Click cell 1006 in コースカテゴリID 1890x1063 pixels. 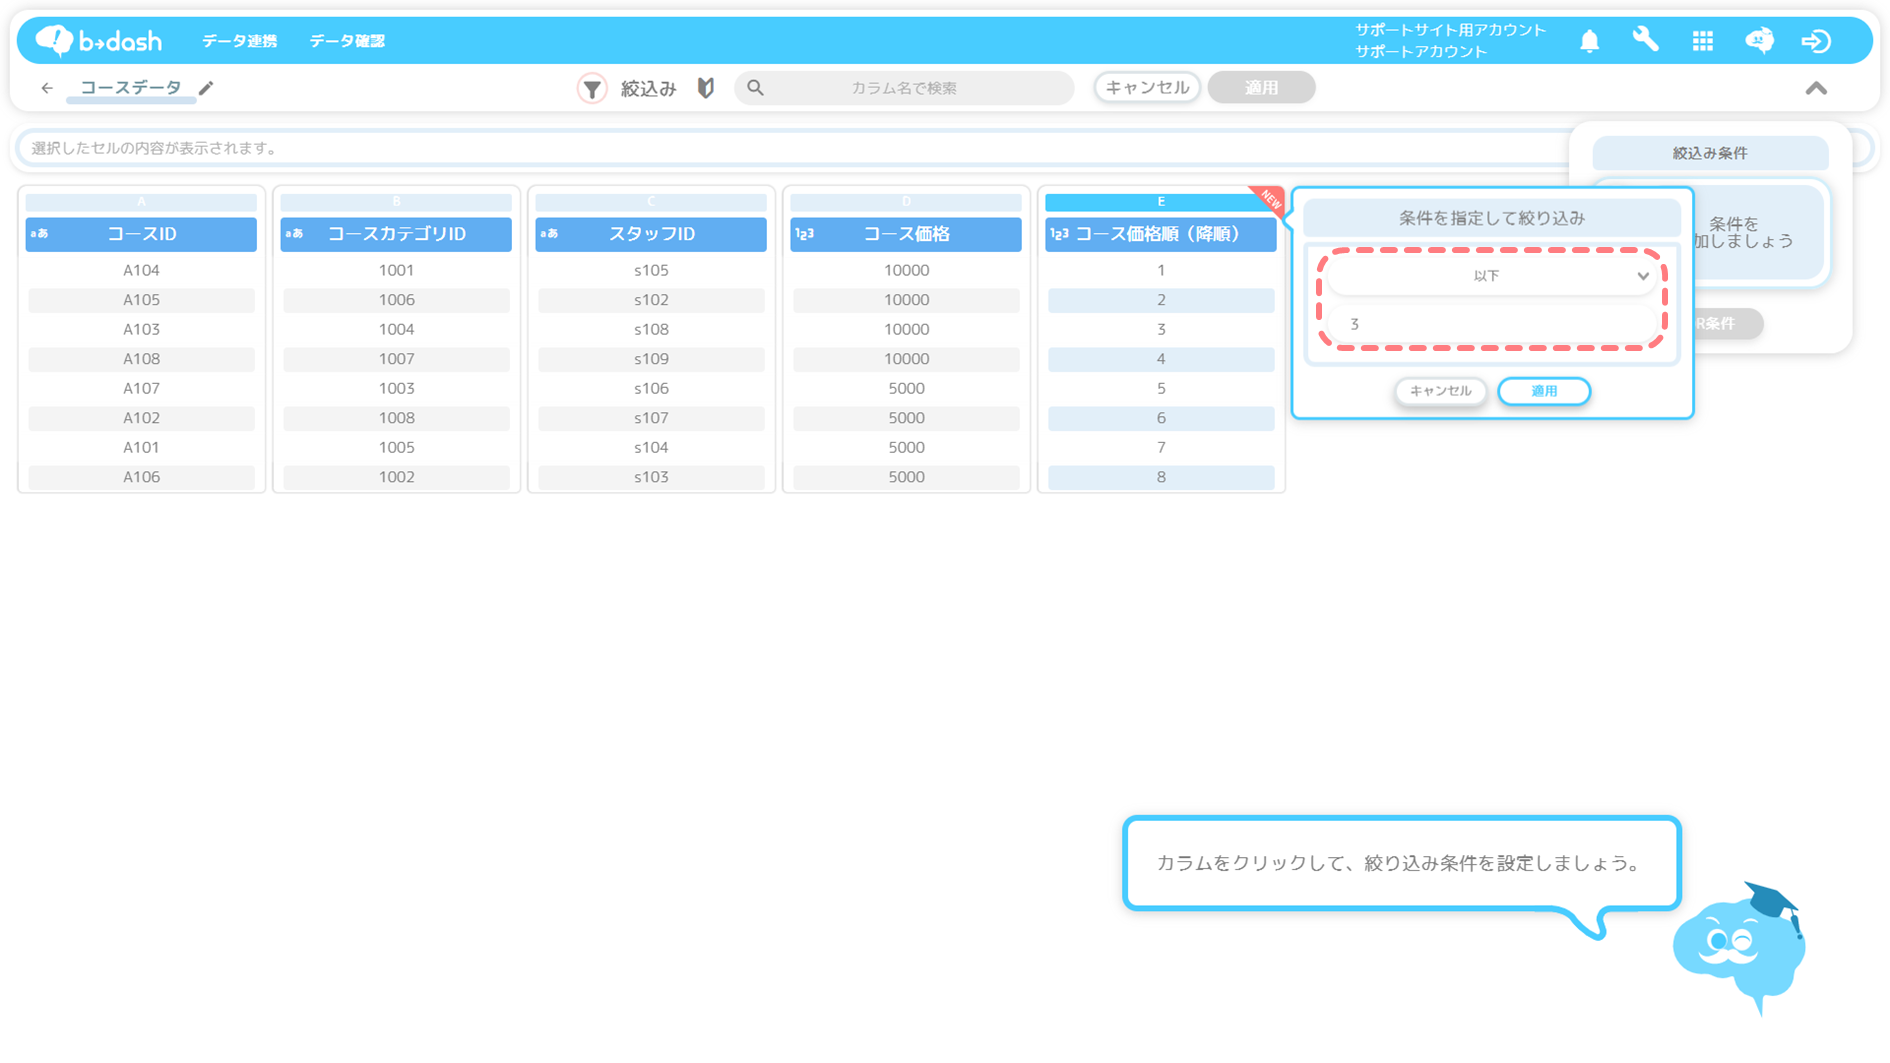(x=396, y=300)
